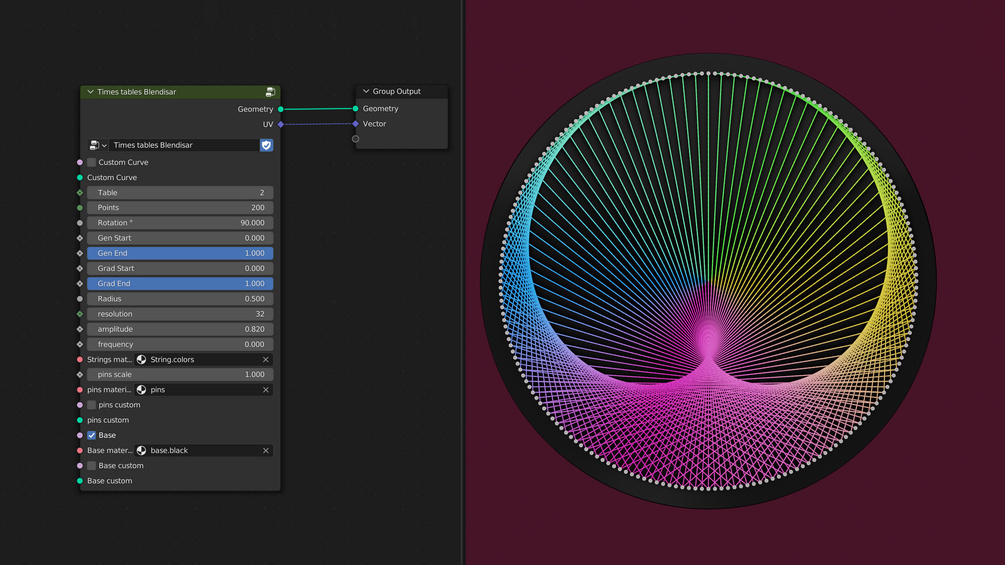Click the node group icon in Times tables header
The height and width of the screenshot is (565, 1005).
coord(270,92)
